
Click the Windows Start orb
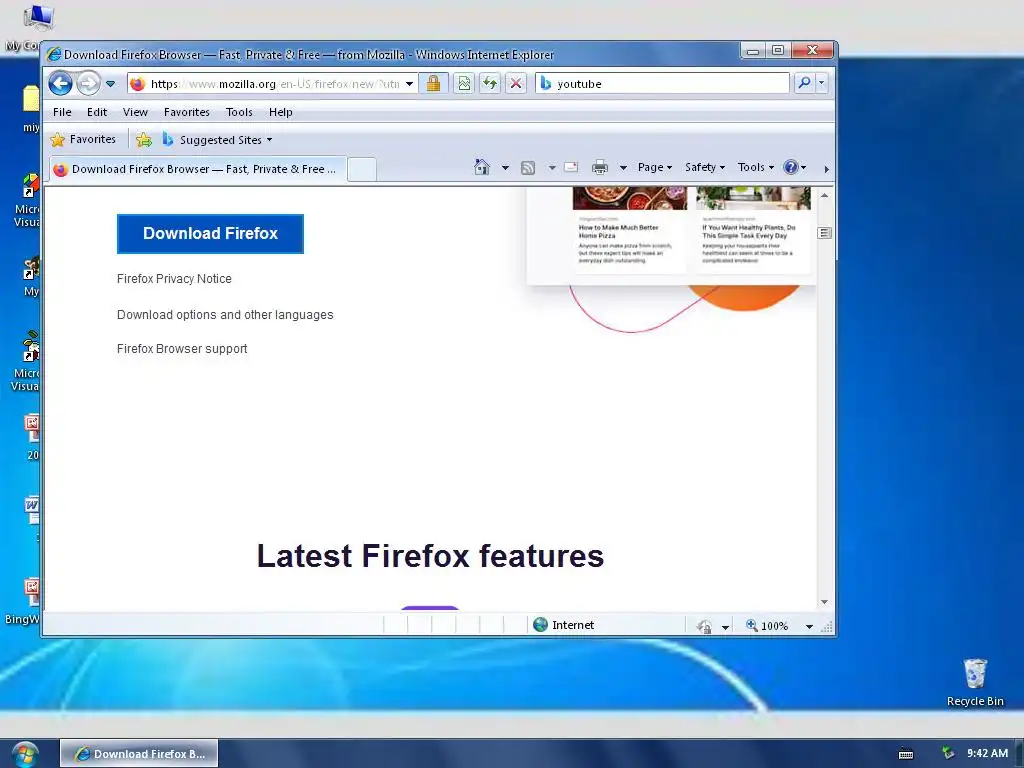[24, 756]
